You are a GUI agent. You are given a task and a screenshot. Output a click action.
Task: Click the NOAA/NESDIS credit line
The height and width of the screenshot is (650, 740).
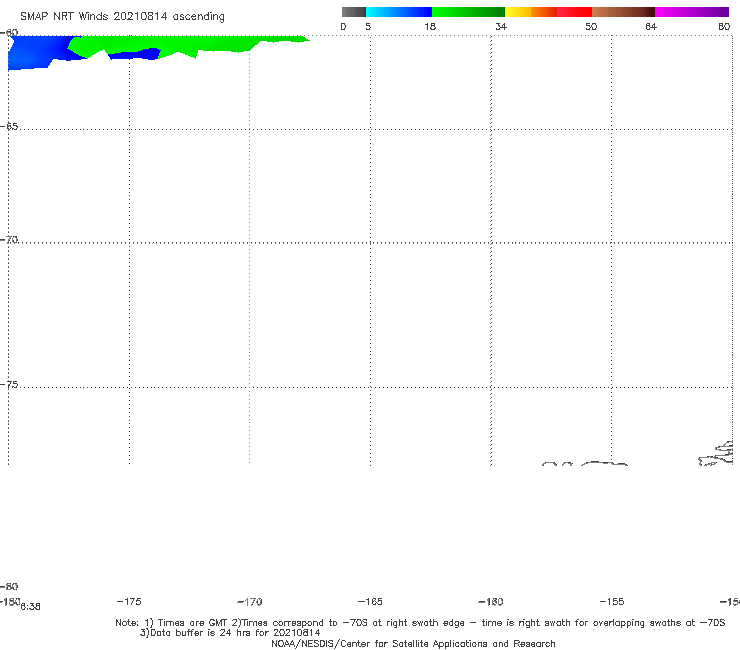tap(413, 643)
